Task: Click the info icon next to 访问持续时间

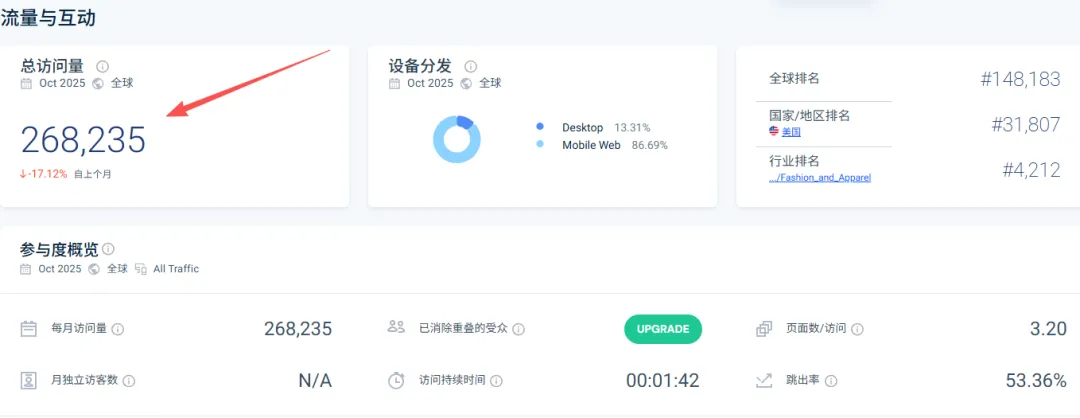Action: (x=497, y=380)
